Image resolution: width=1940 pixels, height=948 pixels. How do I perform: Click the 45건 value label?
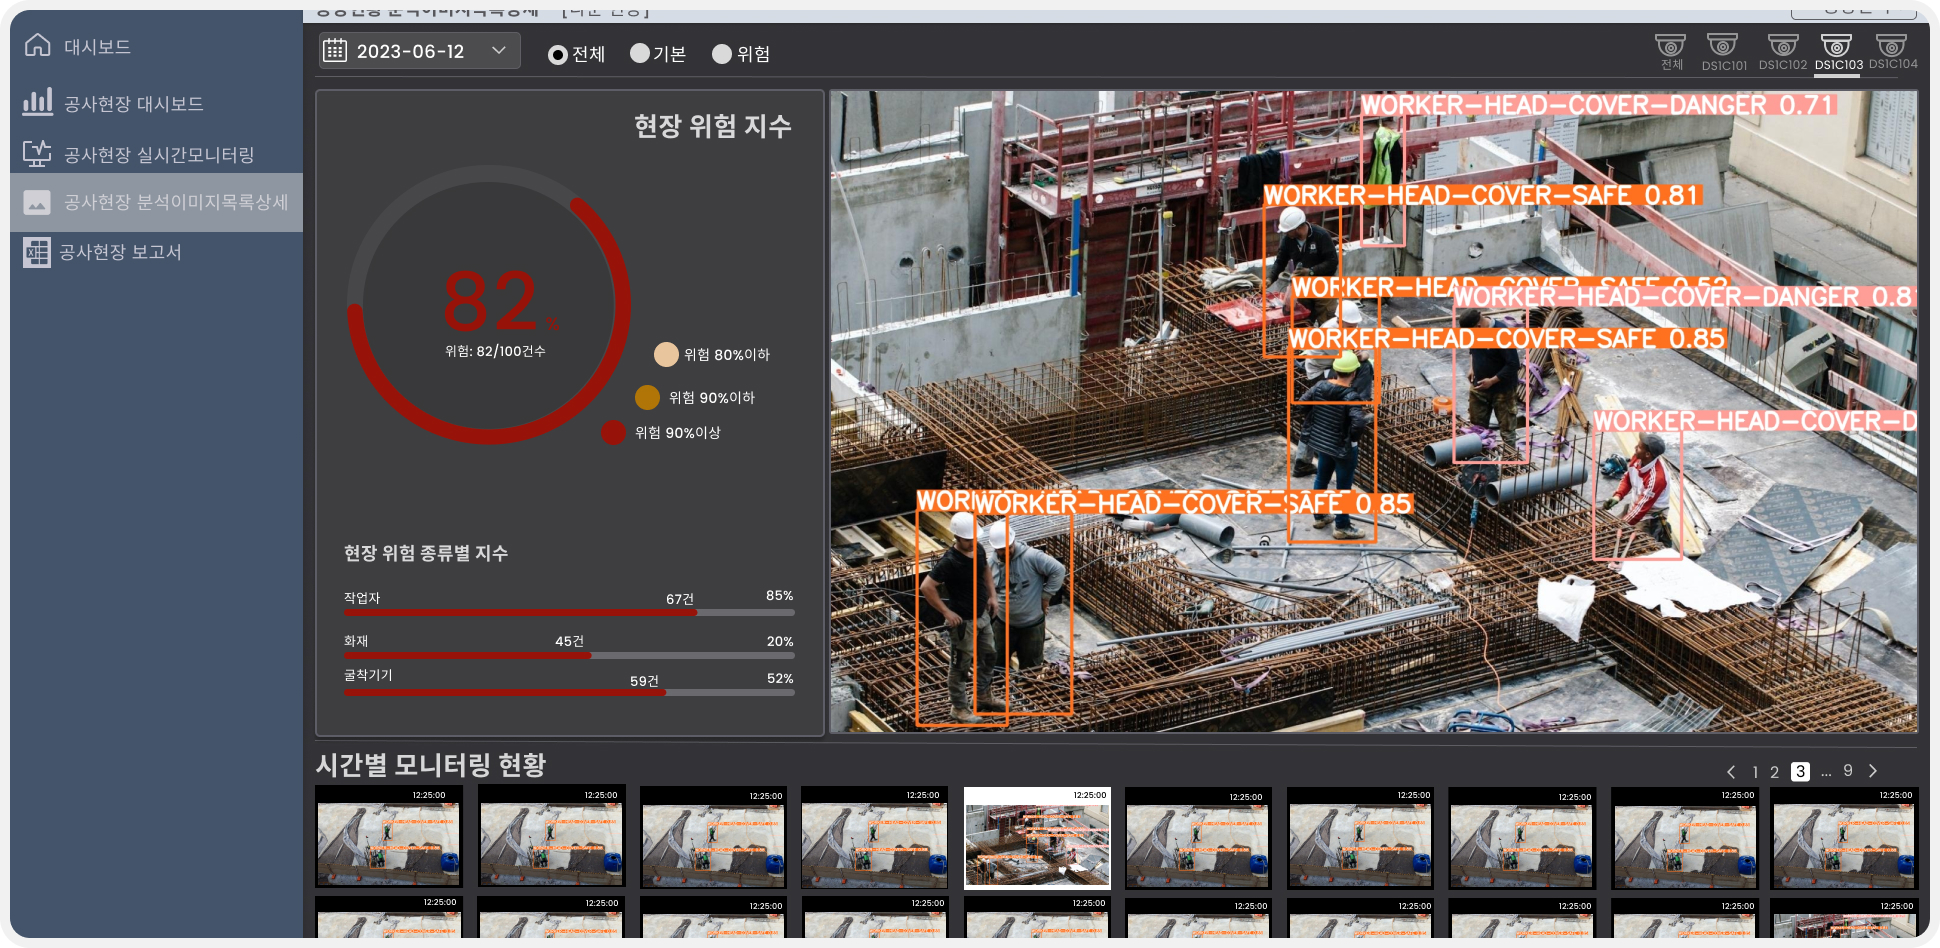(x=569, y=641)
